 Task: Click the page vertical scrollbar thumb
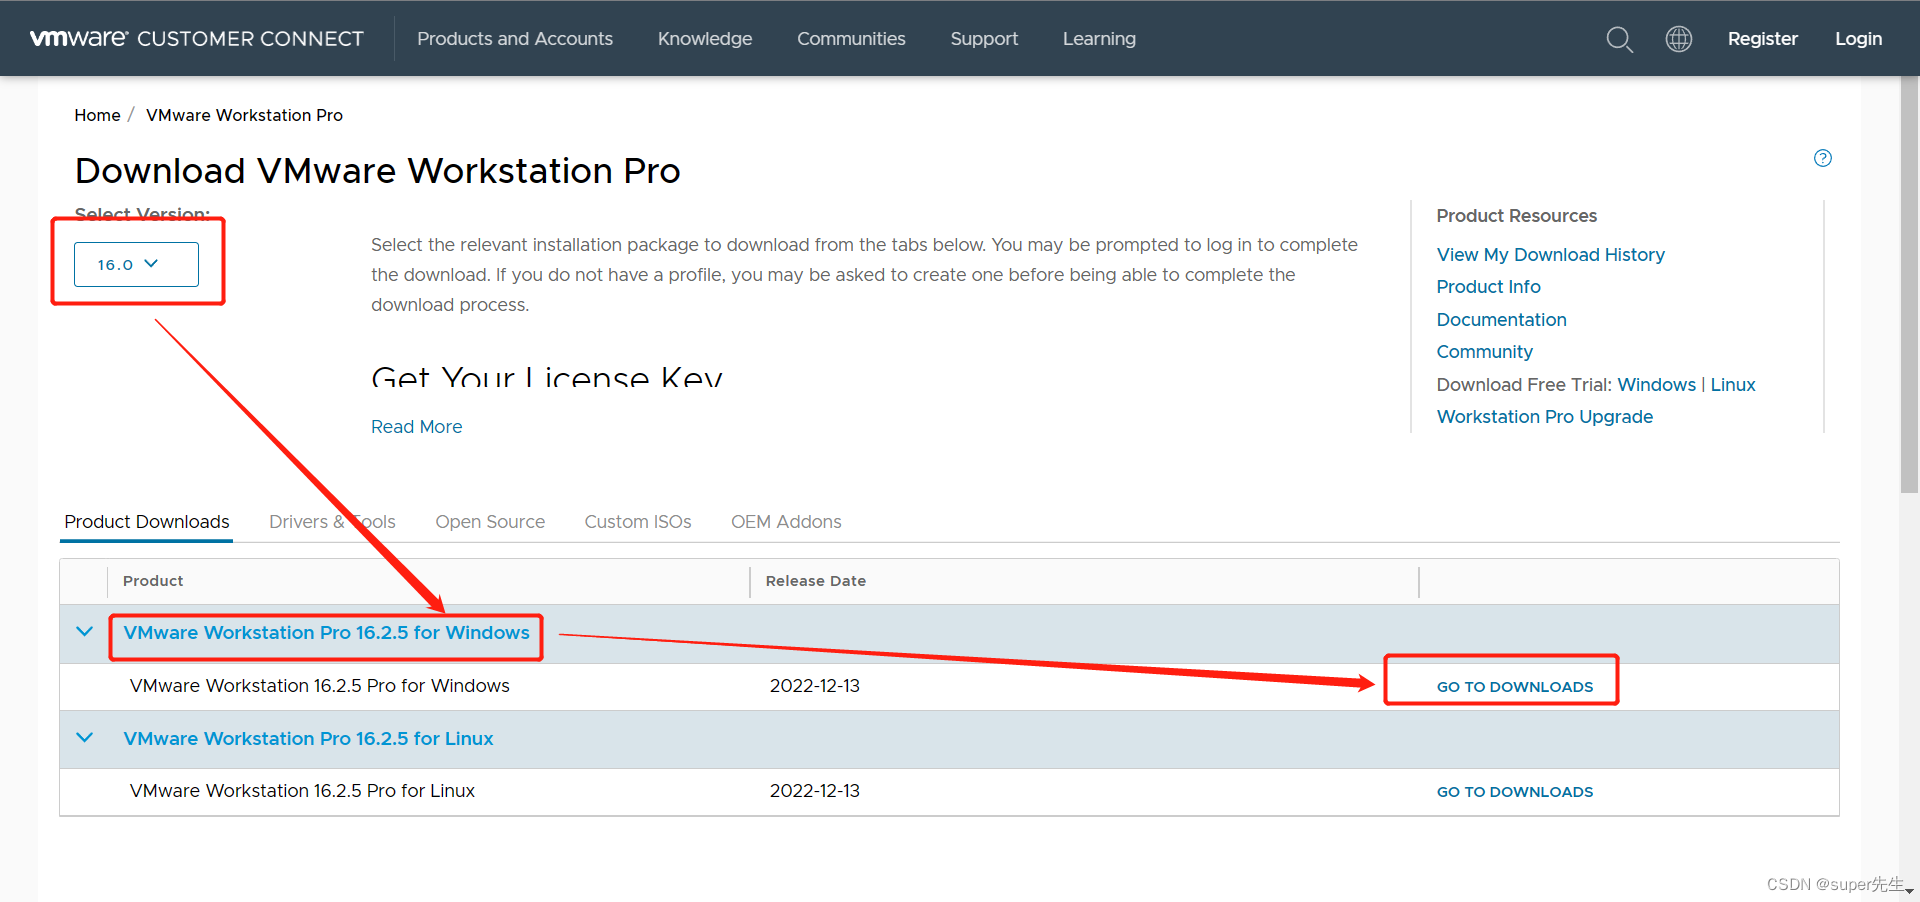1909,284
